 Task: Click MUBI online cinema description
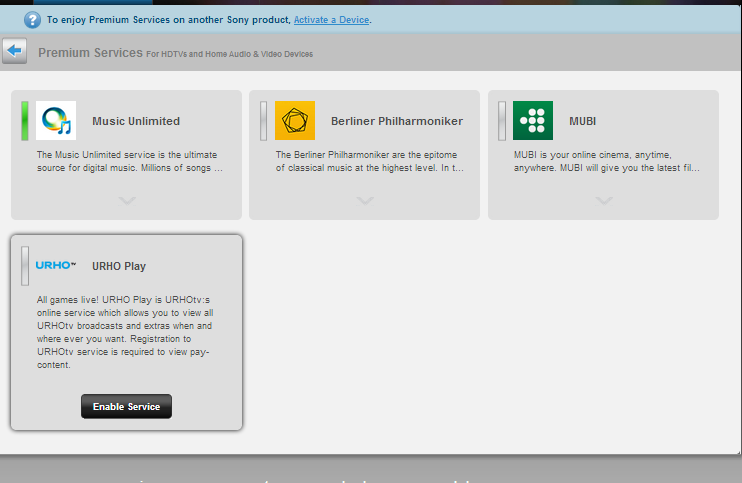(607, 161)
